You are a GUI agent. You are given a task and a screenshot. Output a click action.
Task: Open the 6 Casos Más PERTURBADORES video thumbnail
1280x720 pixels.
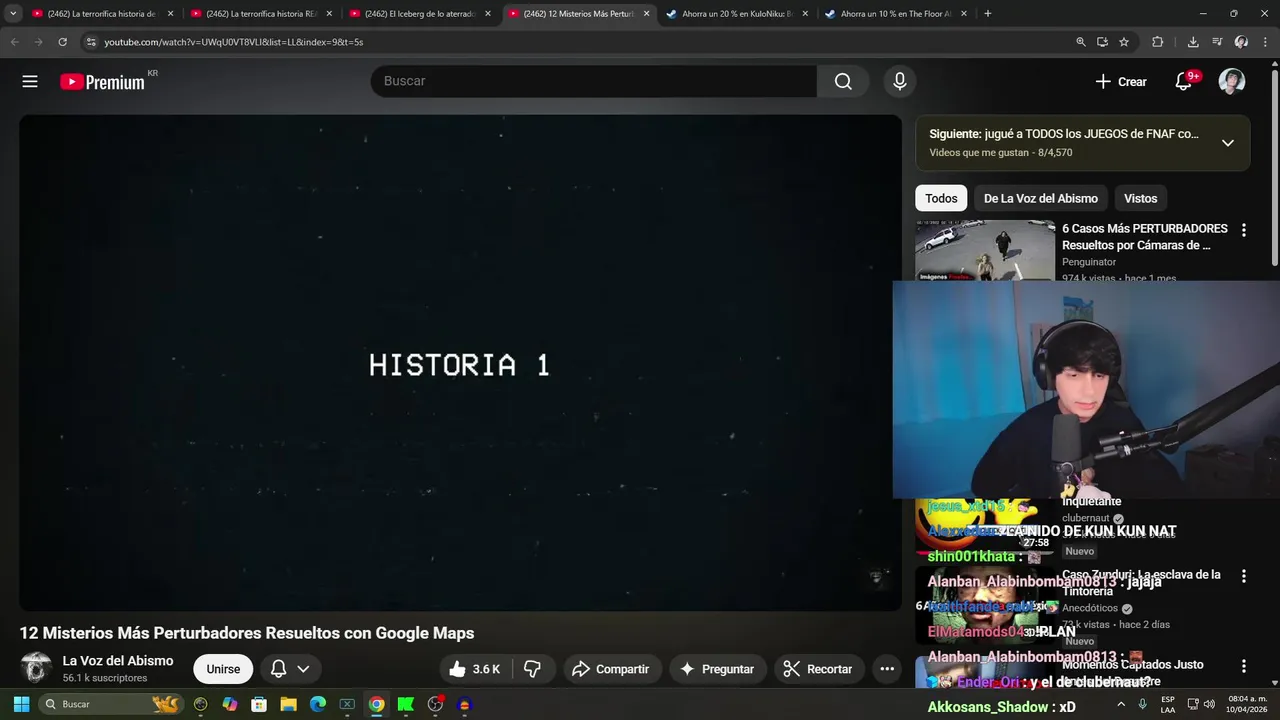(x=985, y=251)
